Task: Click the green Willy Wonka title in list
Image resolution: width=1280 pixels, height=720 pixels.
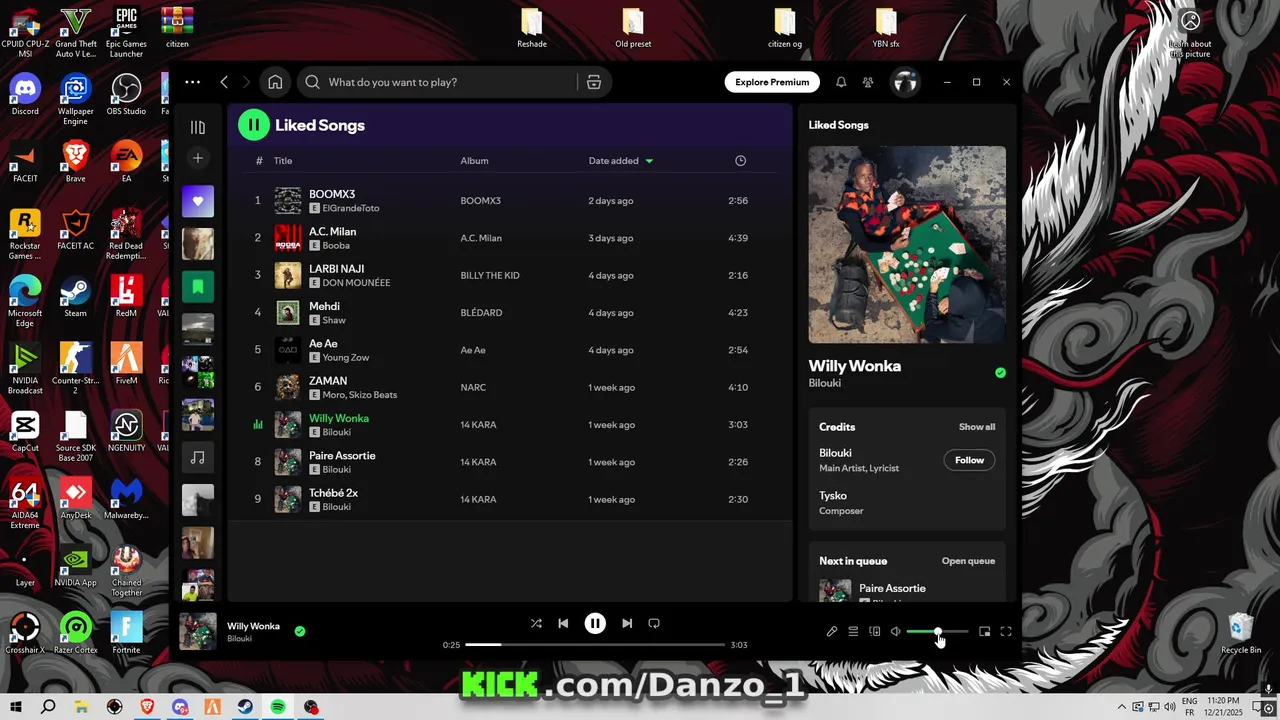Action: click(339, 419)
